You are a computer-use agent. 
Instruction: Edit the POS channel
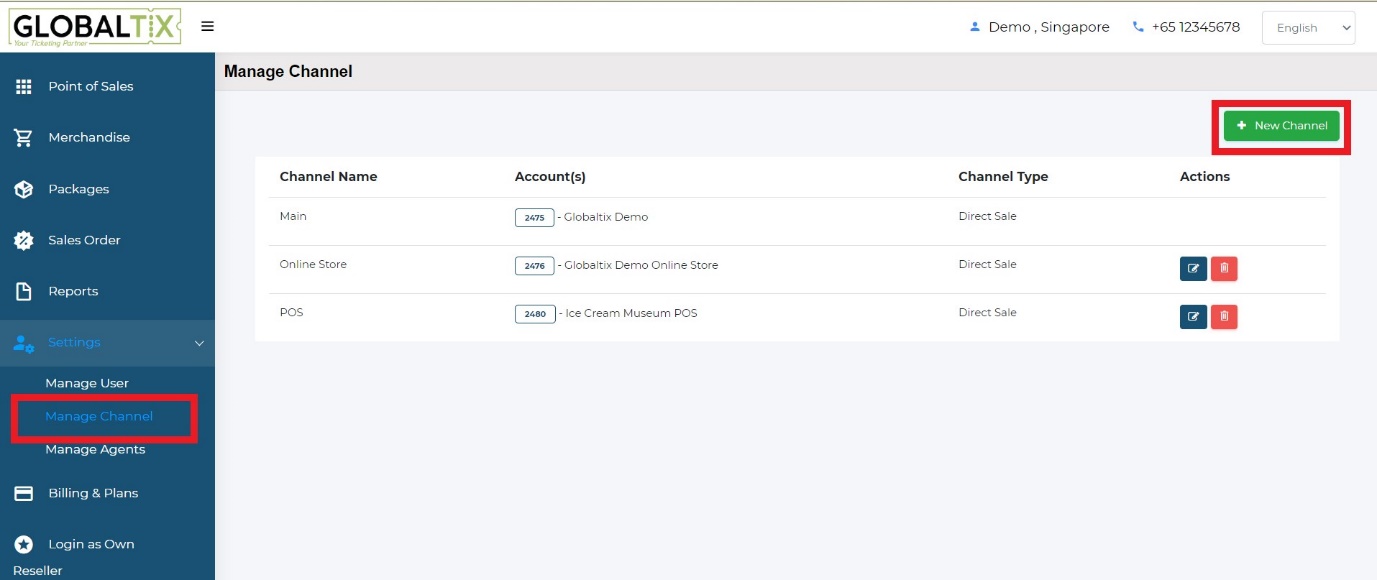point(1193,317)
